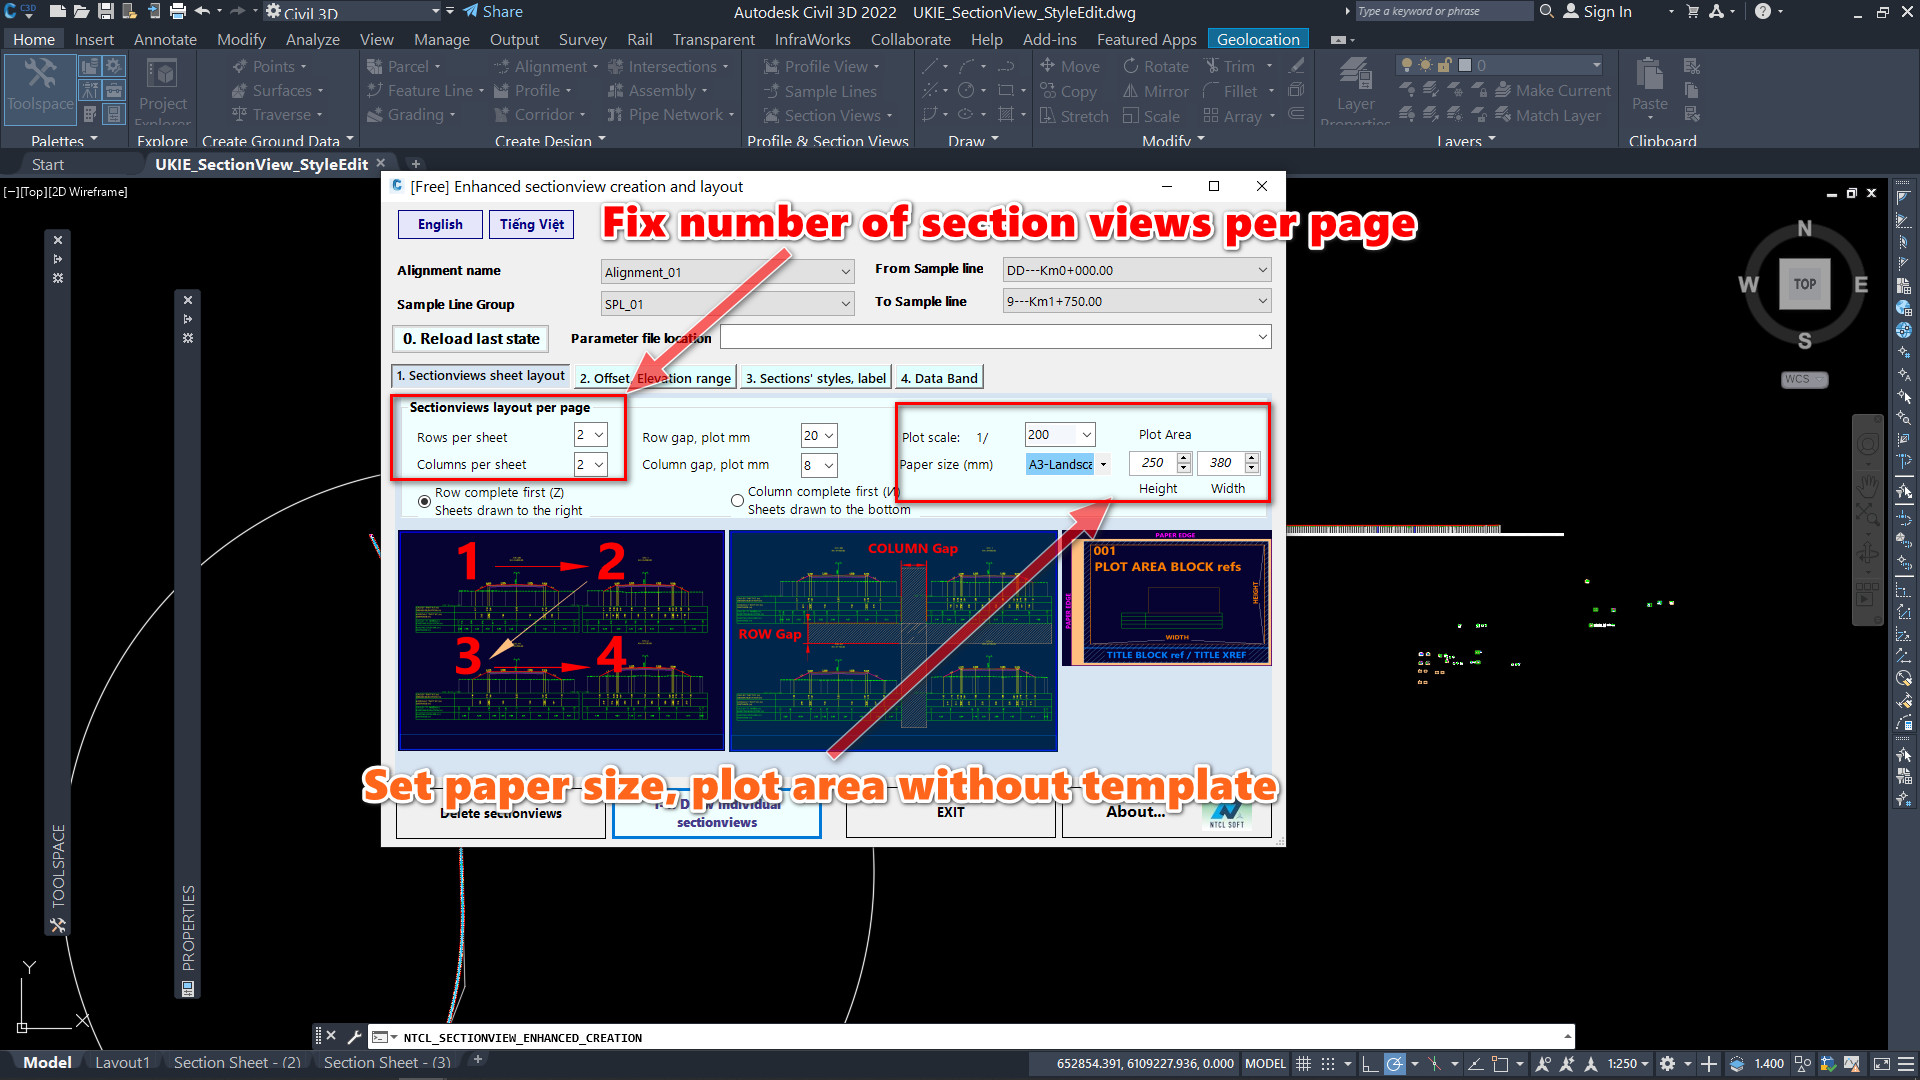Open the Plot scale 200 dropdown

(x=1086, y=435)
